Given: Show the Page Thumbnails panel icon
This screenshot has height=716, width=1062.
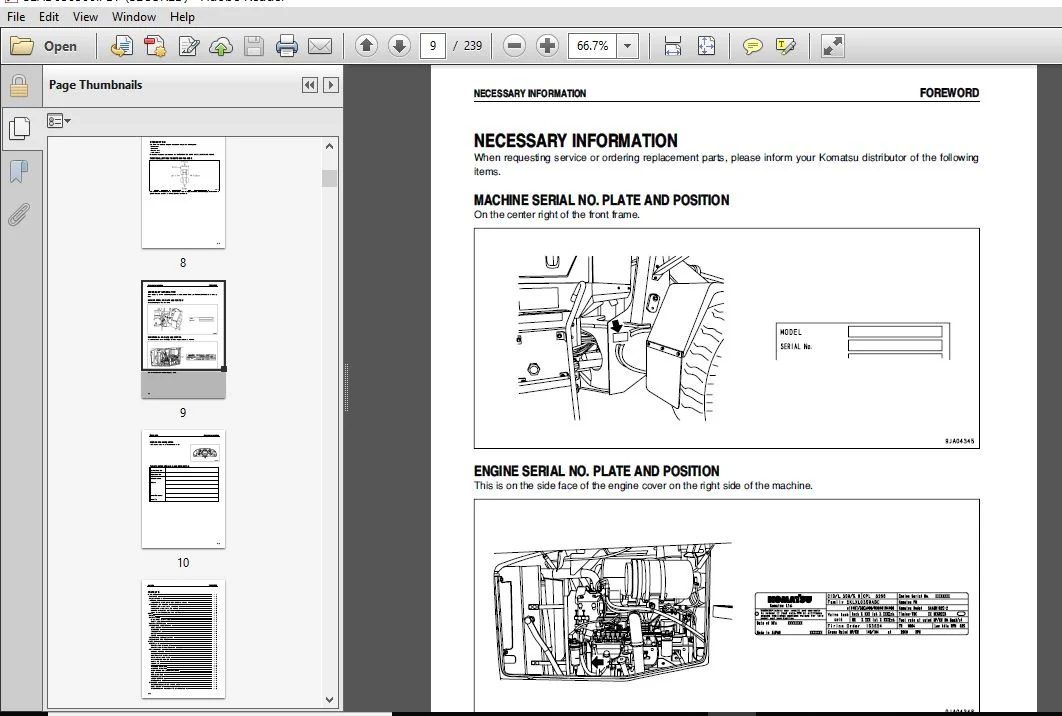Looking at the screenshot, I should (19, 128).
